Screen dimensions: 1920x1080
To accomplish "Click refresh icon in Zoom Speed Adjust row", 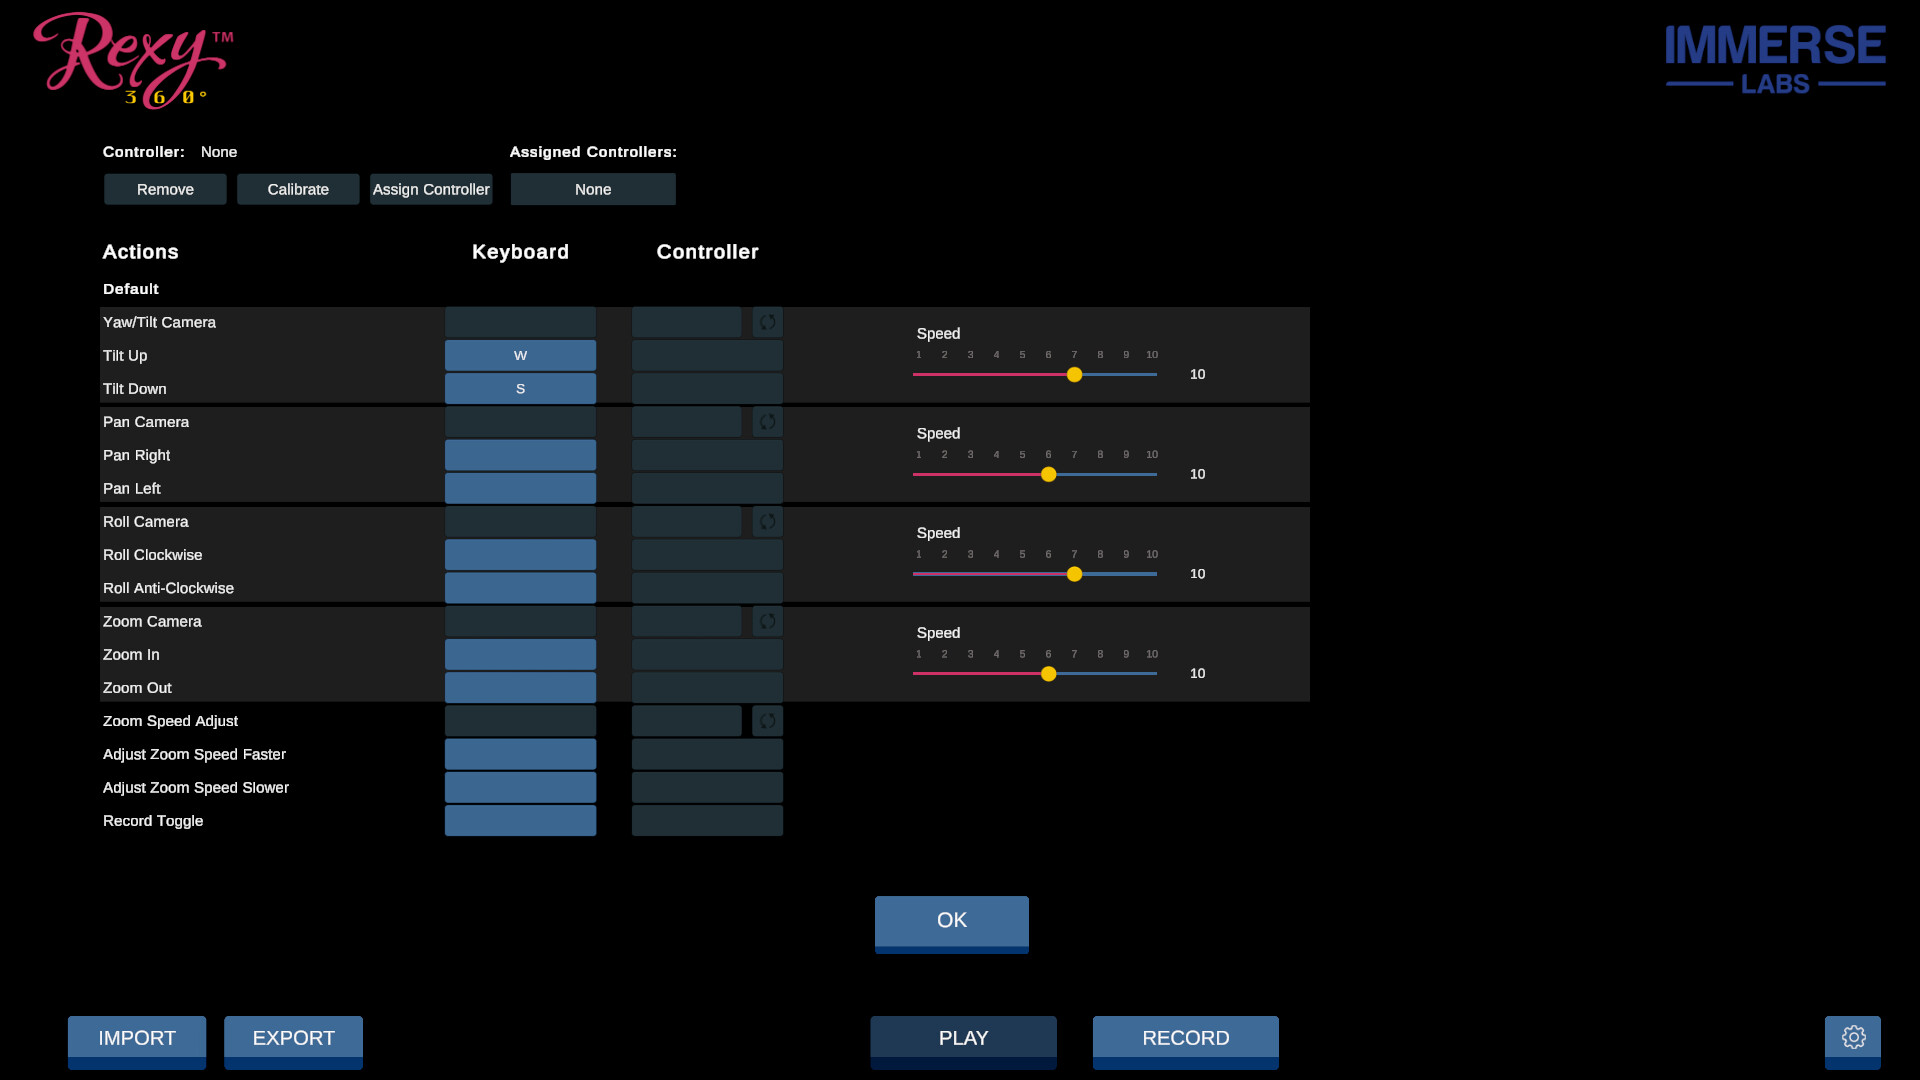I will [x=767, y=721].
